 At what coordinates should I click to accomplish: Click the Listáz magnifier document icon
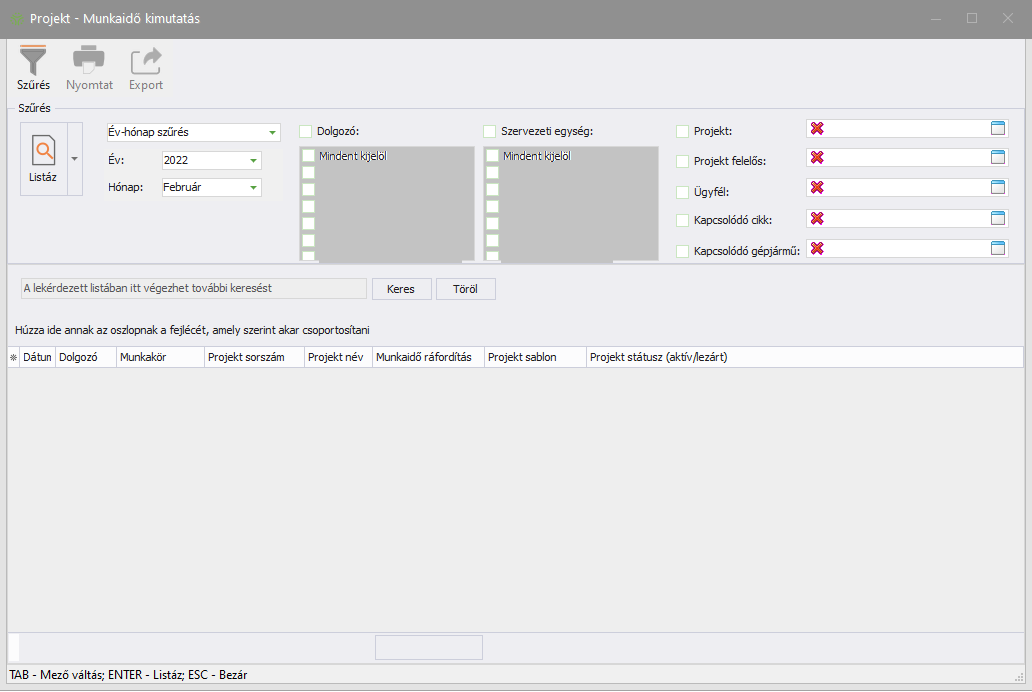pos(43,151)
